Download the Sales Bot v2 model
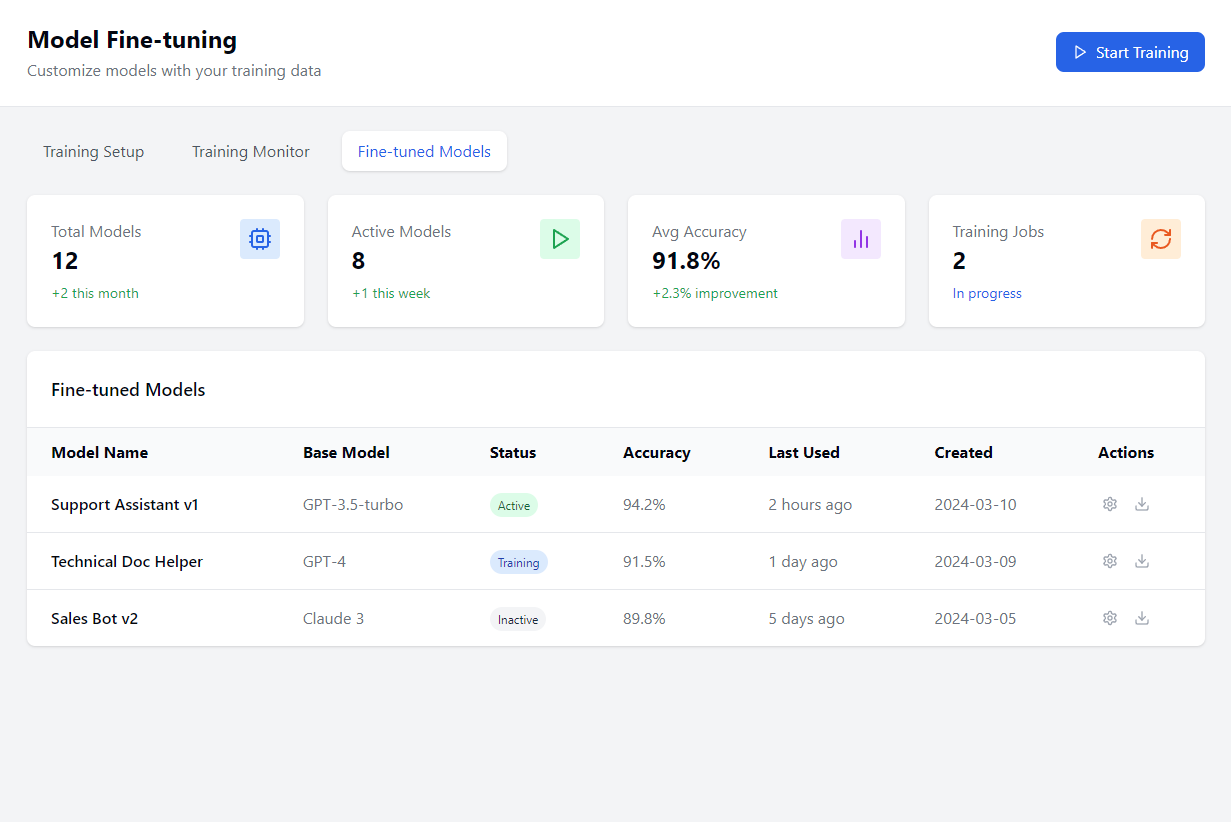The width and height of the screenshot is (1231, 822). point(1142,618)
